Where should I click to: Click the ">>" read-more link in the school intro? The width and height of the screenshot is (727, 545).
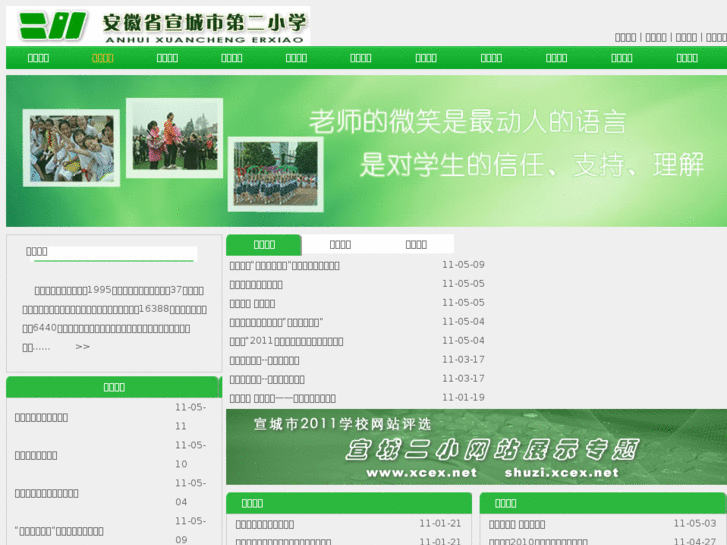tap(83, 346)
